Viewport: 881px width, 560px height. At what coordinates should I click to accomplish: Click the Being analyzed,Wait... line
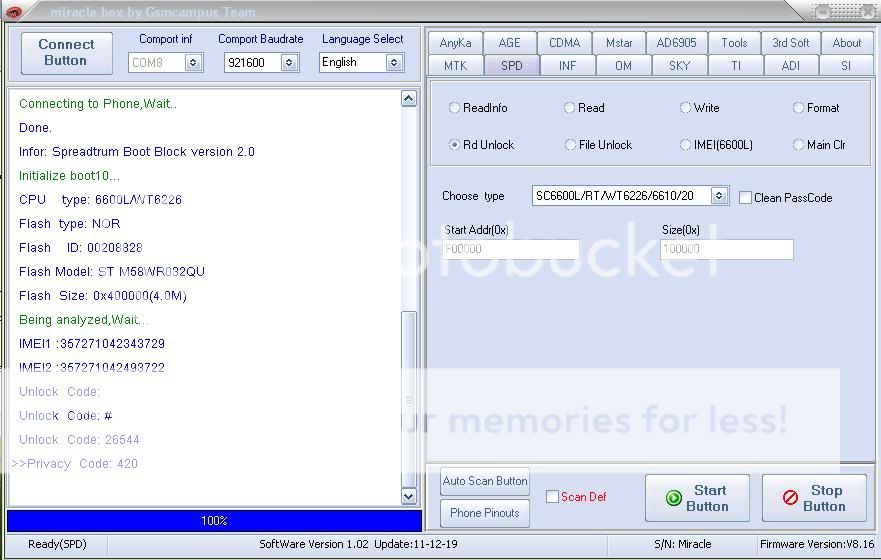point(84,320)
